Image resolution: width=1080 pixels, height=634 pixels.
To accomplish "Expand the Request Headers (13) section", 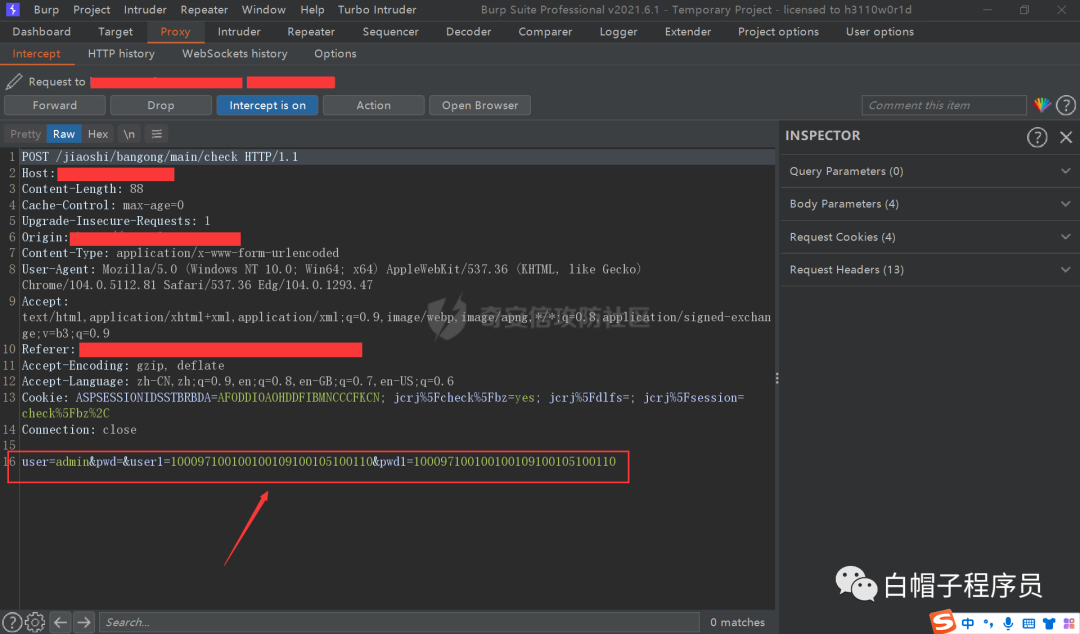I will click(x=930, y=269).
